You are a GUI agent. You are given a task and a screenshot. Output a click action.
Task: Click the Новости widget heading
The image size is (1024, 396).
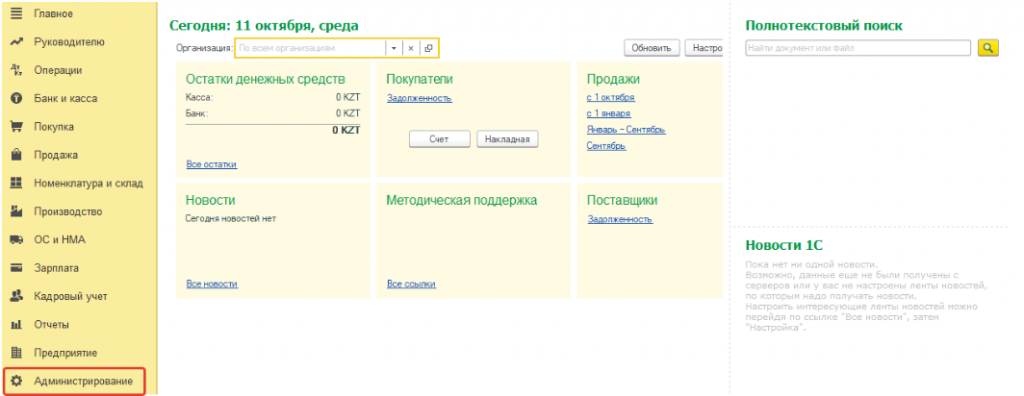[210, 200]
